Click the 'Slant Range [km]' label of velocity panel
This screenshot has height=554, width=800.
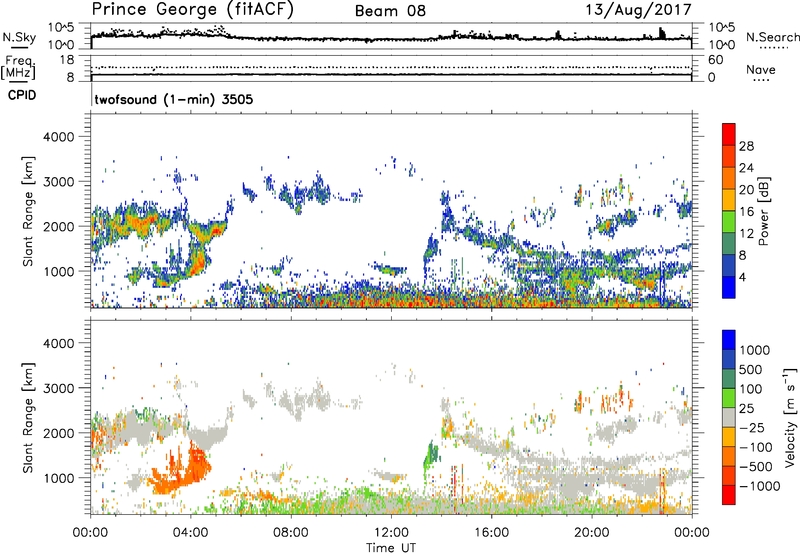coord(28,417)
